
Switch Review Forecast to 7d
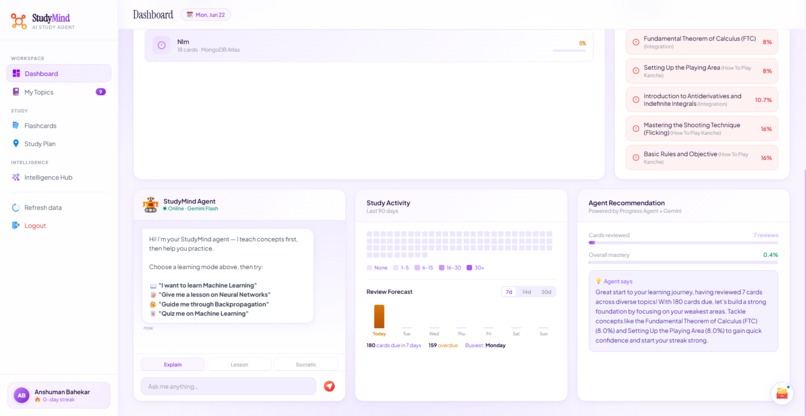[x=509, y=292]
